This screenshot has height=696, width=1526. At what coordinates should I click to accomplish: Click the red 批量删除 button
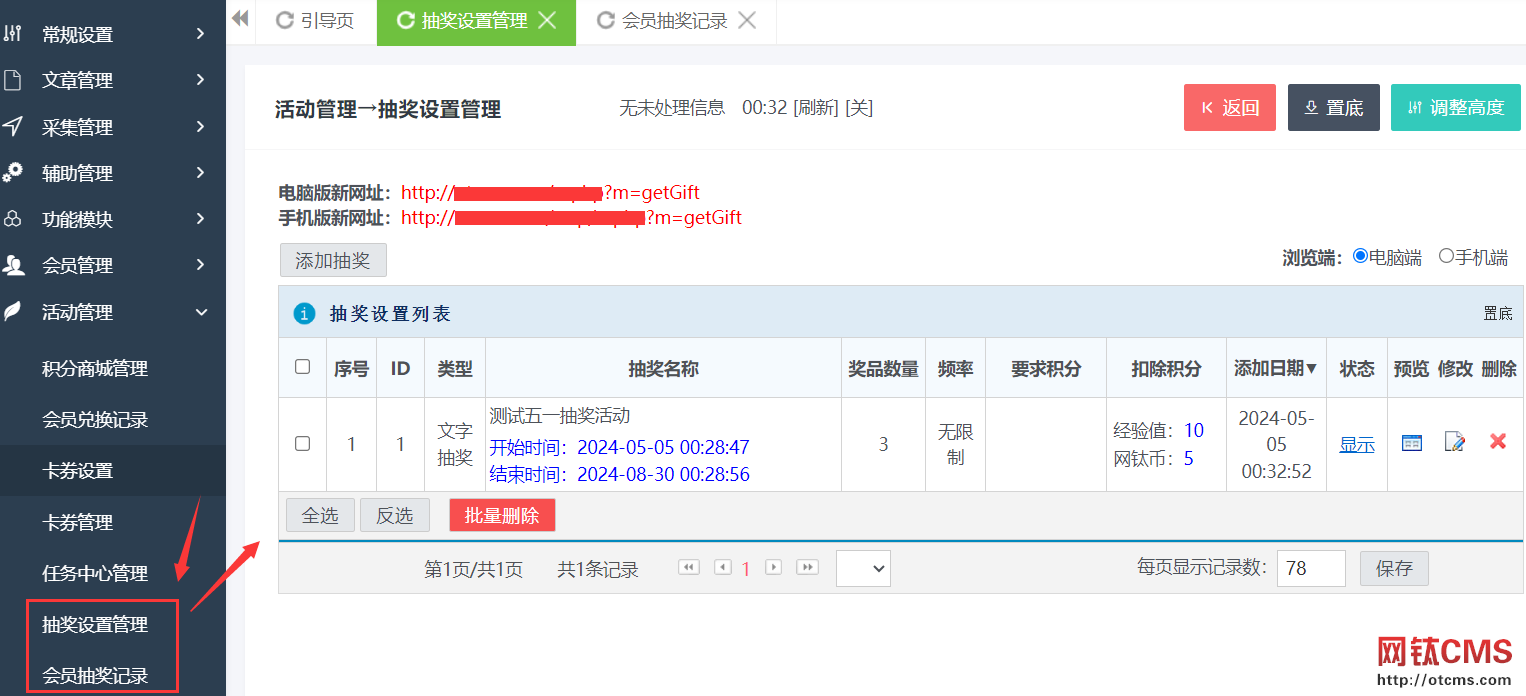[x=502, y=515]
